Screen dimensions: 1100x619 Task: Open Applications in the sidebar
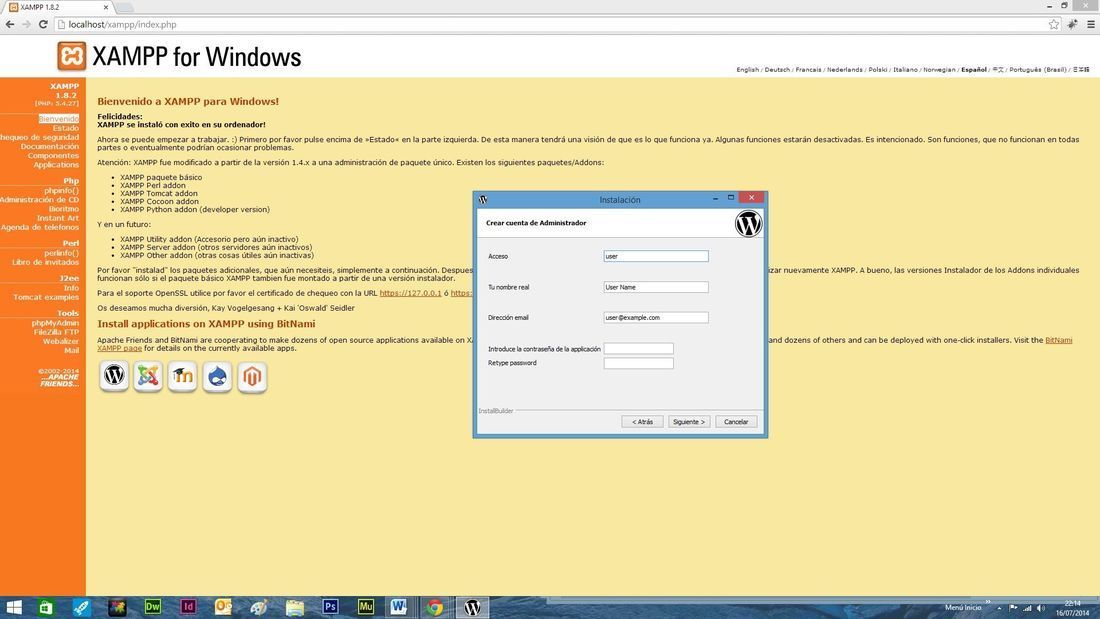(56, 165)
